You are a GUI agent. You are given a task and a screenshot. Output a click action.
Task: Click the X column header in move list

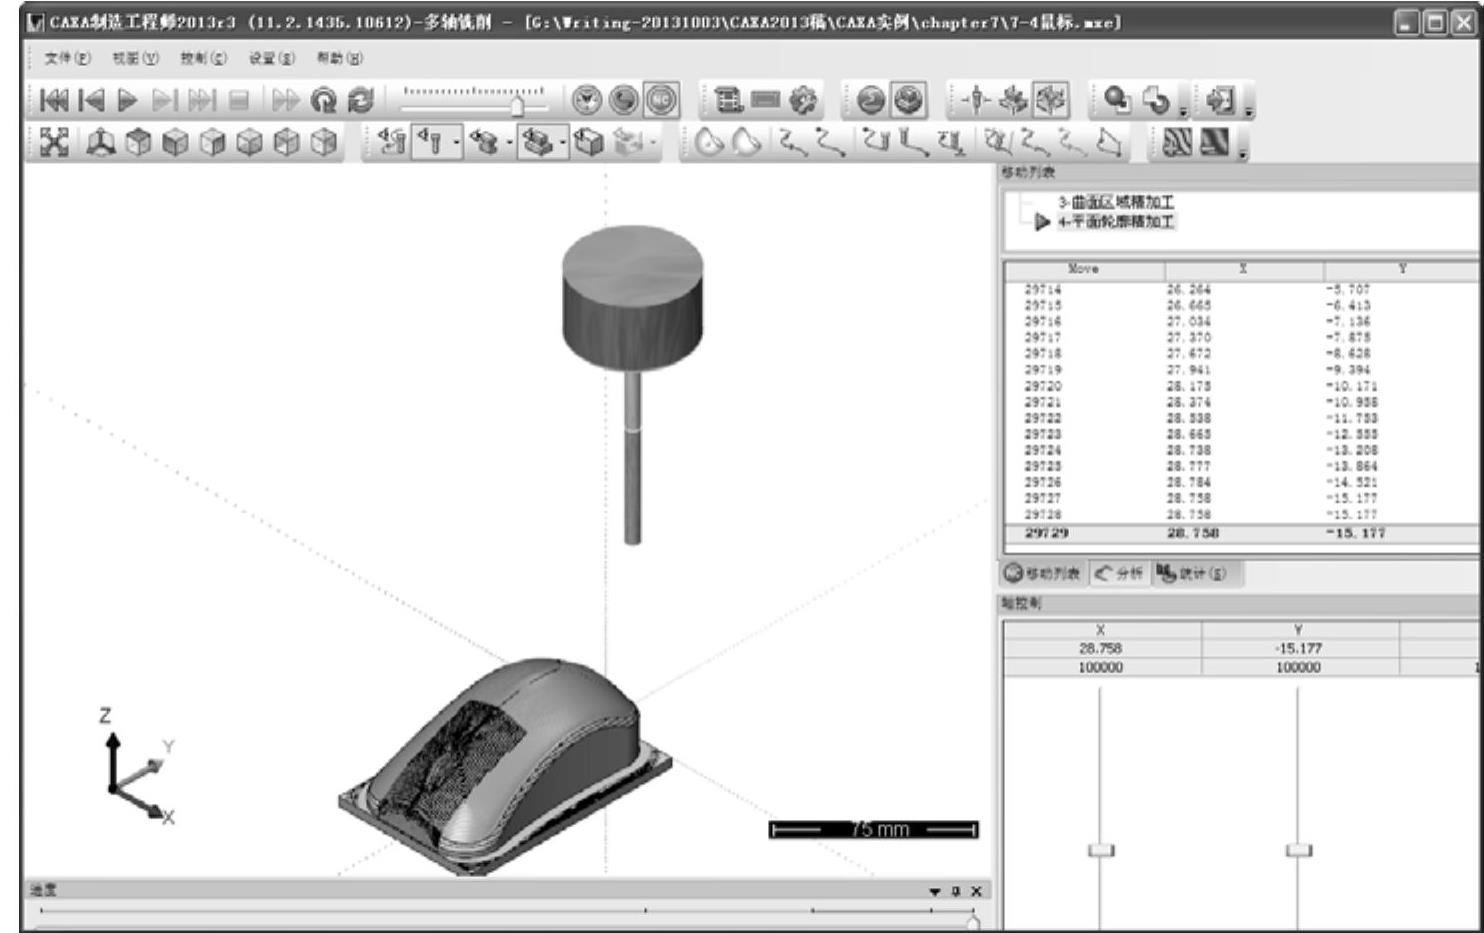coord(1243,269)
